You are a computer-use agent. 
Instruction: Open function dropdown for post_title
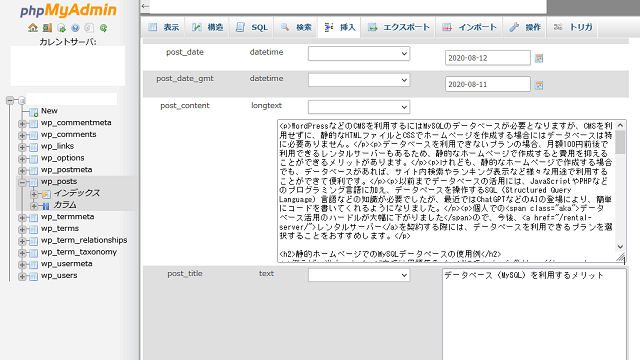click(x=359, y=275)
